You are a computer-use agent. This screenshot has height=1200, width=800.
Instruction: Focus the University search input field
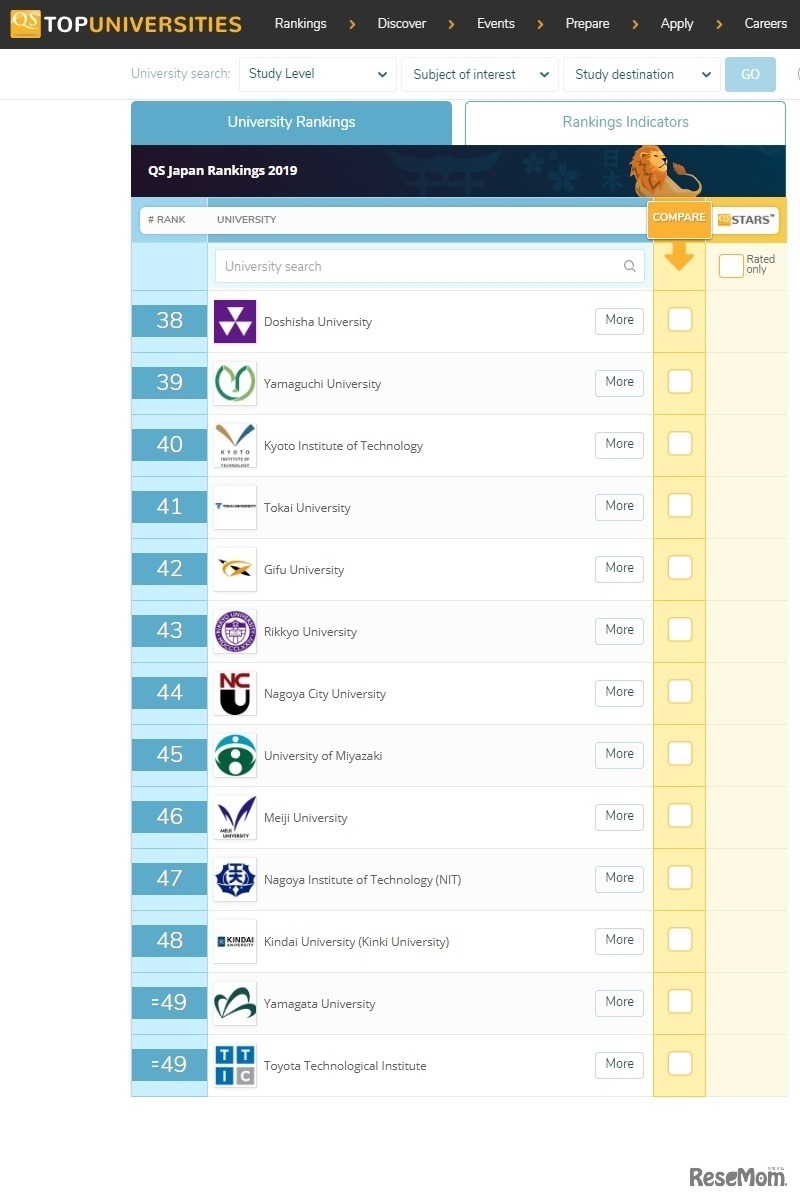tap(430, 266)
